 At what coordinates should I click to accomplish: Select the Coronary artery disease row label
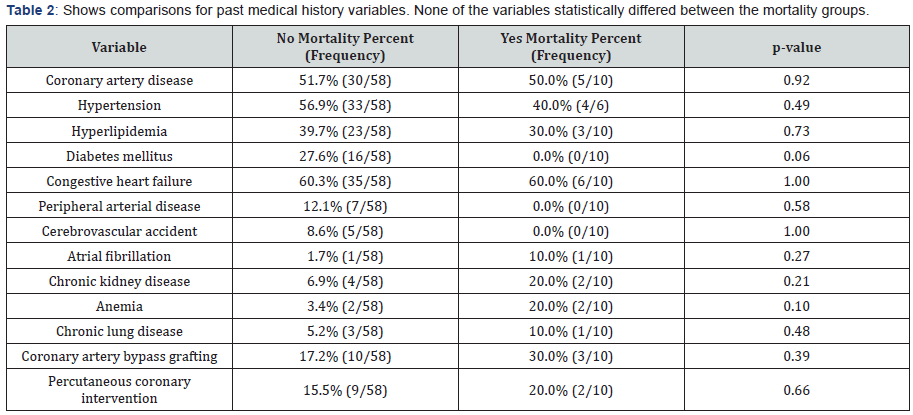click(x=119, y=79)
